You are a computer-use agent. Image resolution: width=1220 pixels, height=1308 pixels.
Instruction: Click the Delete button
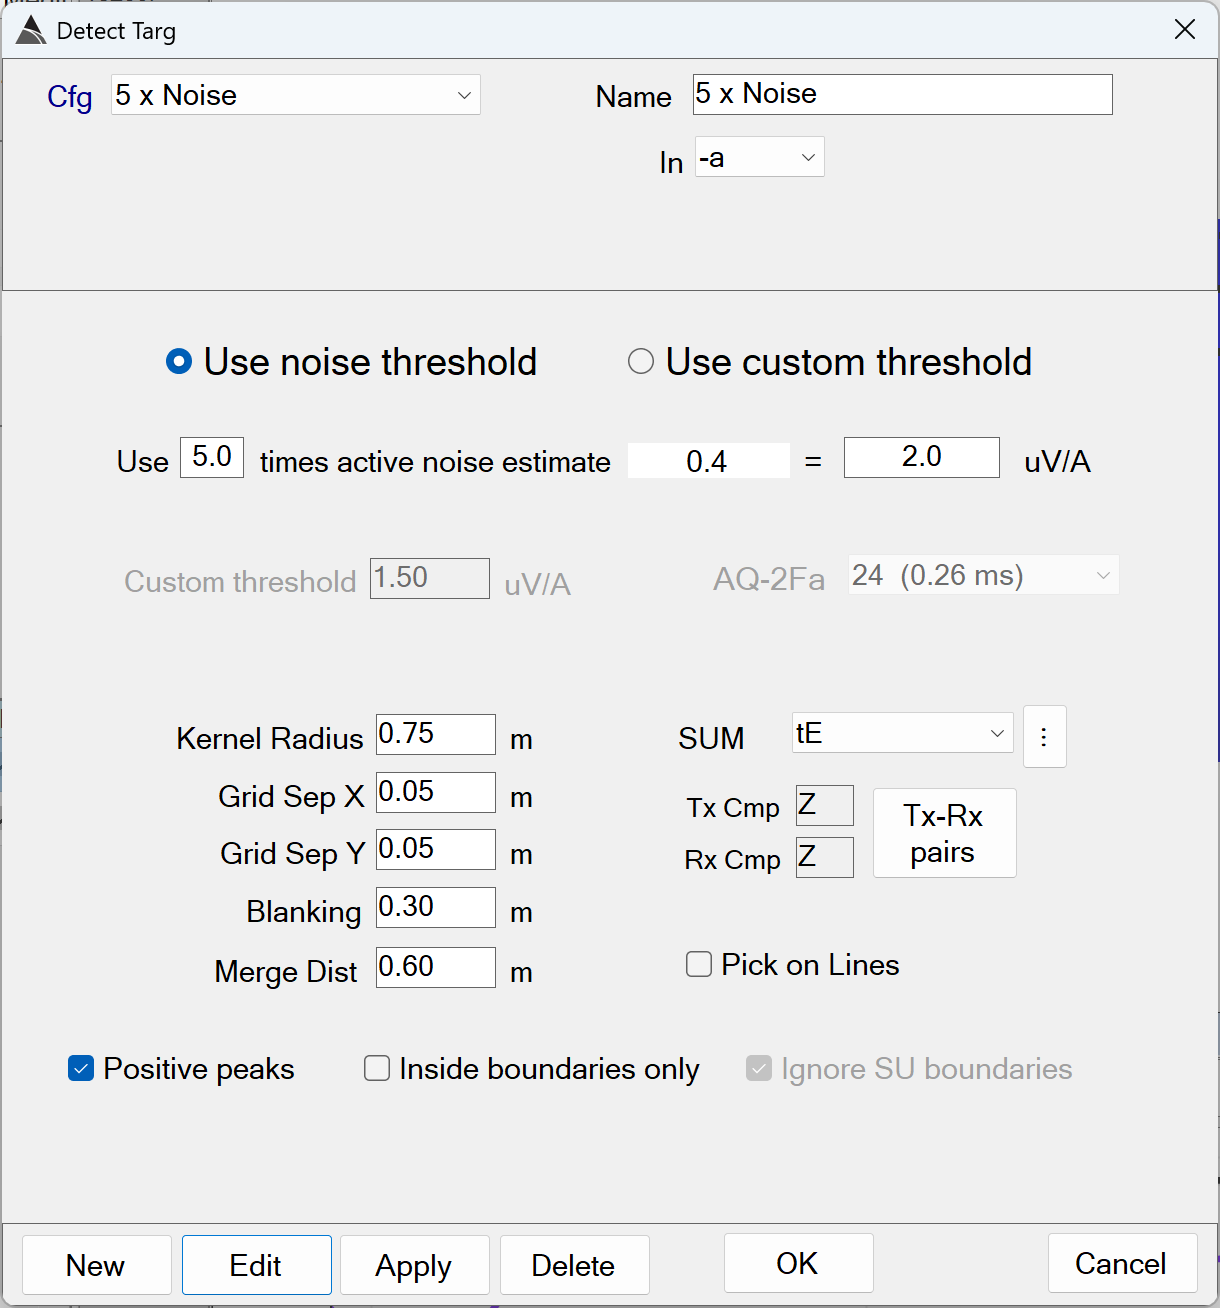pos(574,1265)
